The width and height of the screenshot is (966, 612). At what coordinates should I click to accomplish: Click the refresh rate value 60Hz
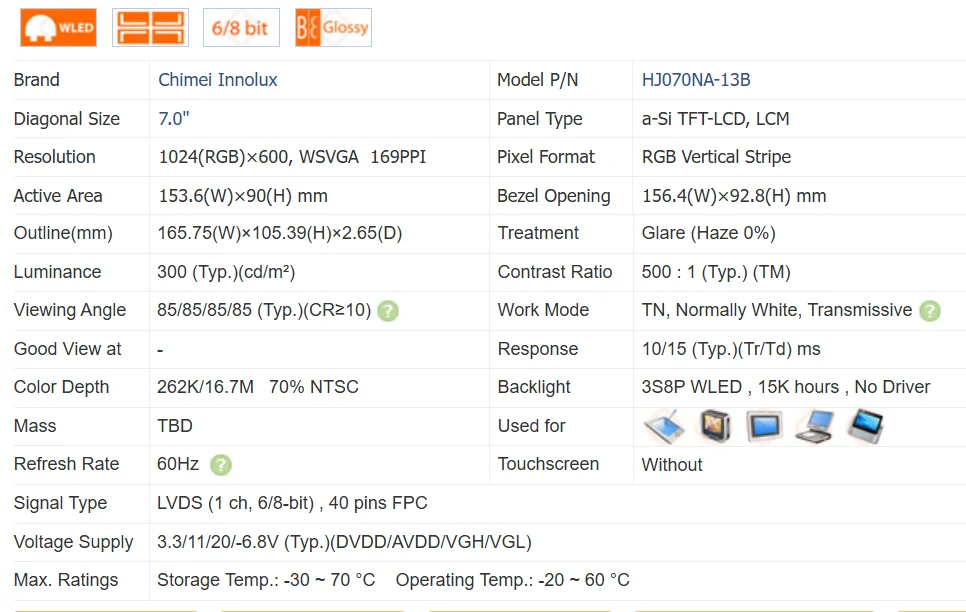click(x=178, y=464)
